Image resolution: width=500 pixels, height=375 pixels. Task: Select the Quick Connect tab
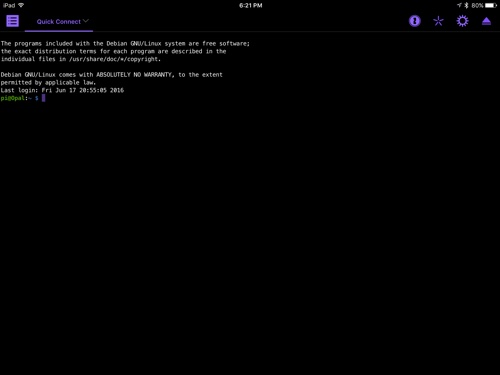click(59, 22)
